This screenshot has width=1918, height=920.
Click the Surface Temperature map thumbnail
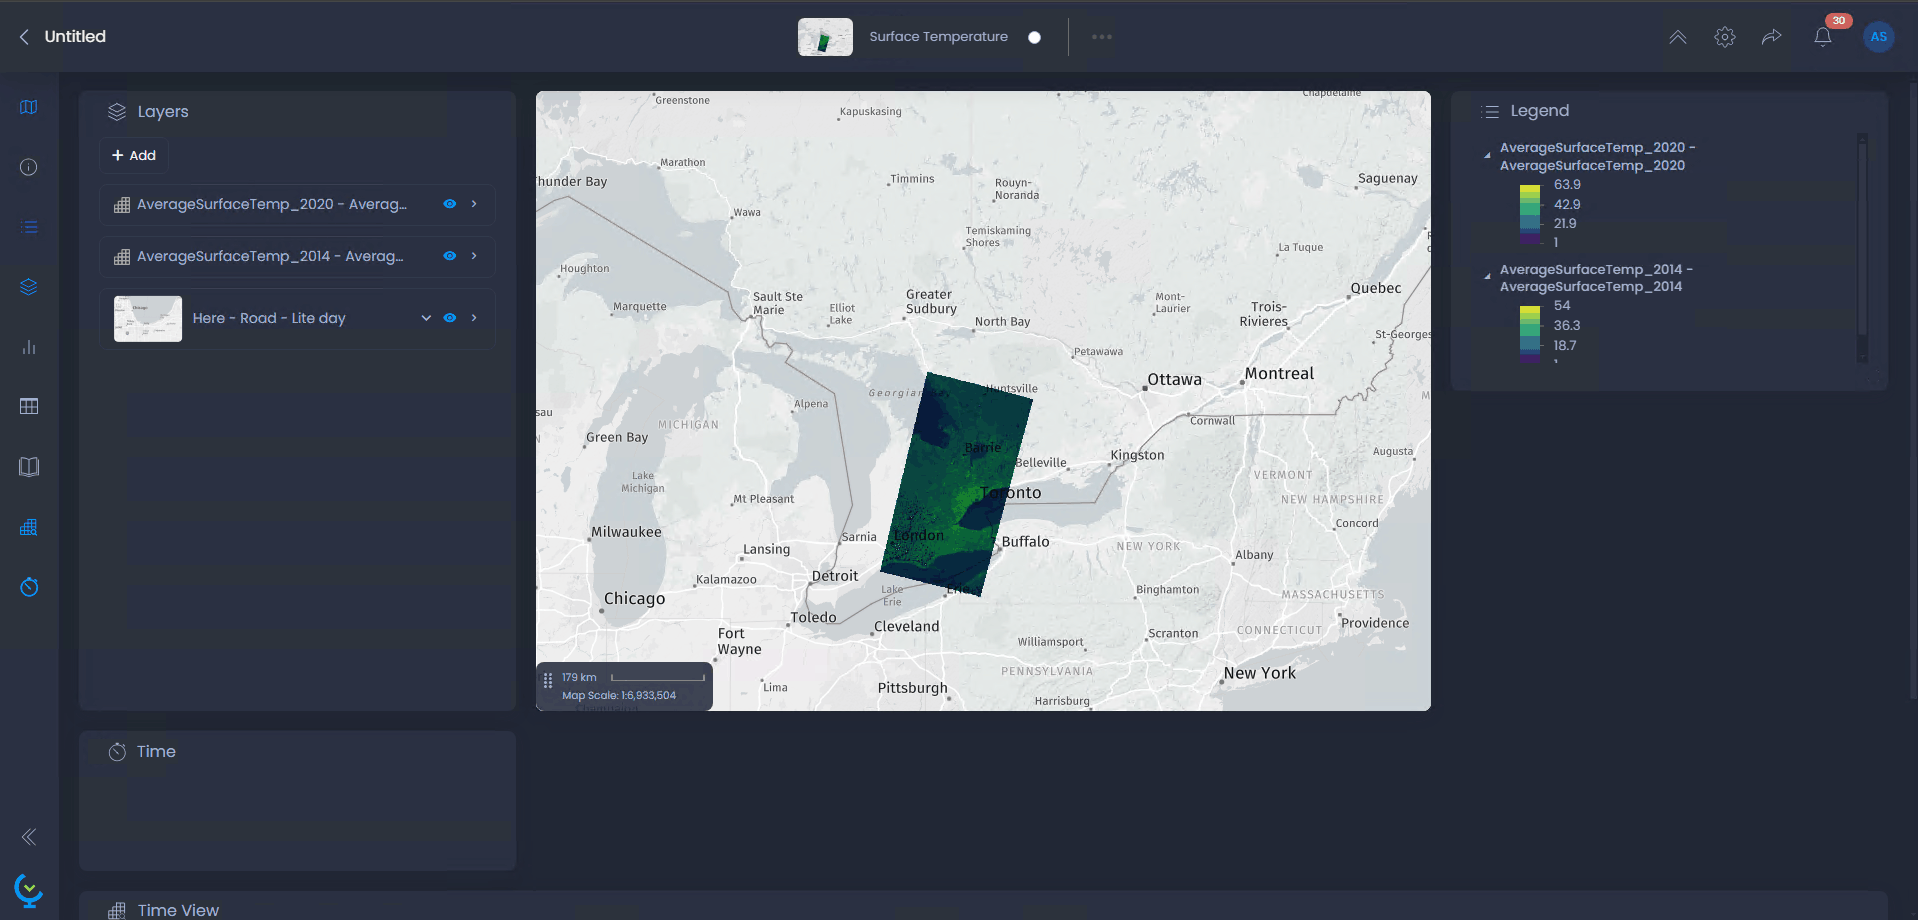click(825, 37)
